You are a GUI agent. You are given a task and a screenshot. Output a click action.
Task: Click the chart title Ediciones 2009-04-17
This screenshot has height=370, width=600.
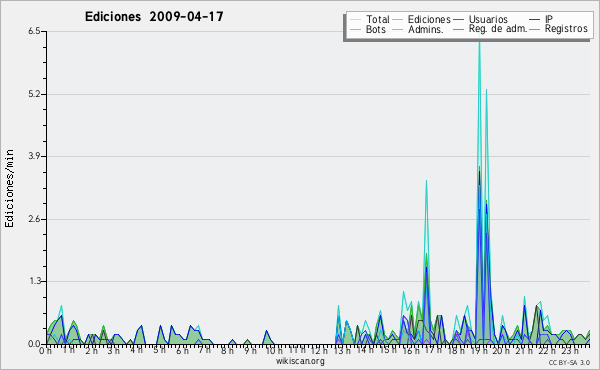(154, 17)
